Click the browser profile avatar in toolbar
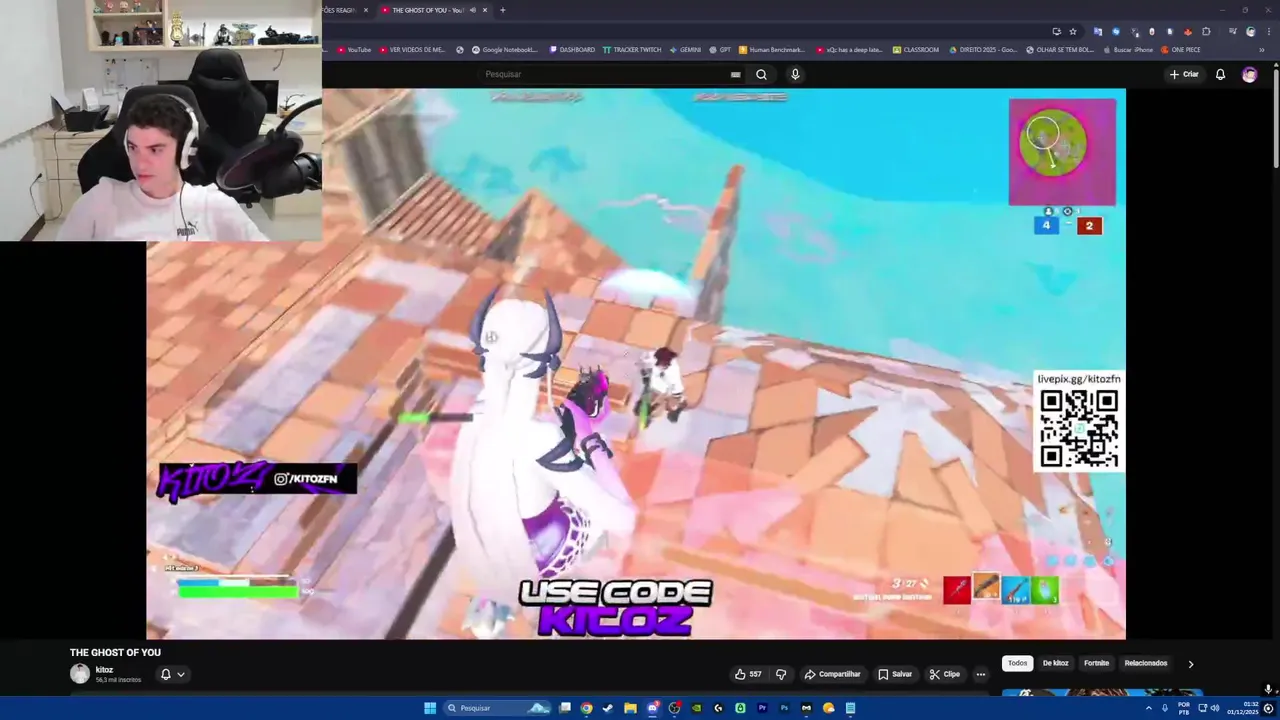 click(1250, 31)
